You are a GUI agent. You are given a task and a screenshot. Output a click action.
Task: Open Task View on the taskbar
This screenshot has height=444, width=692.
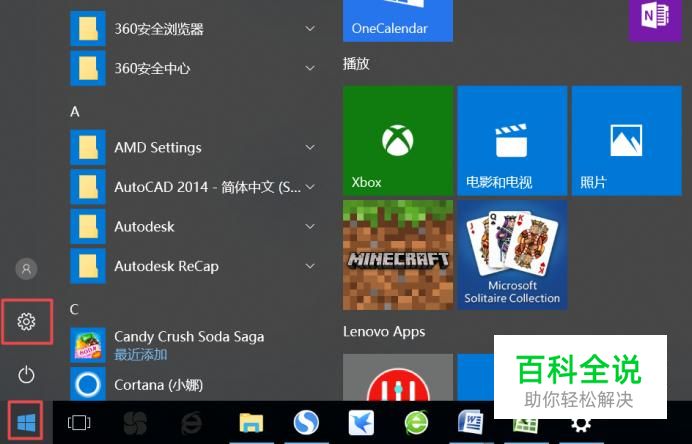point(79,422)
